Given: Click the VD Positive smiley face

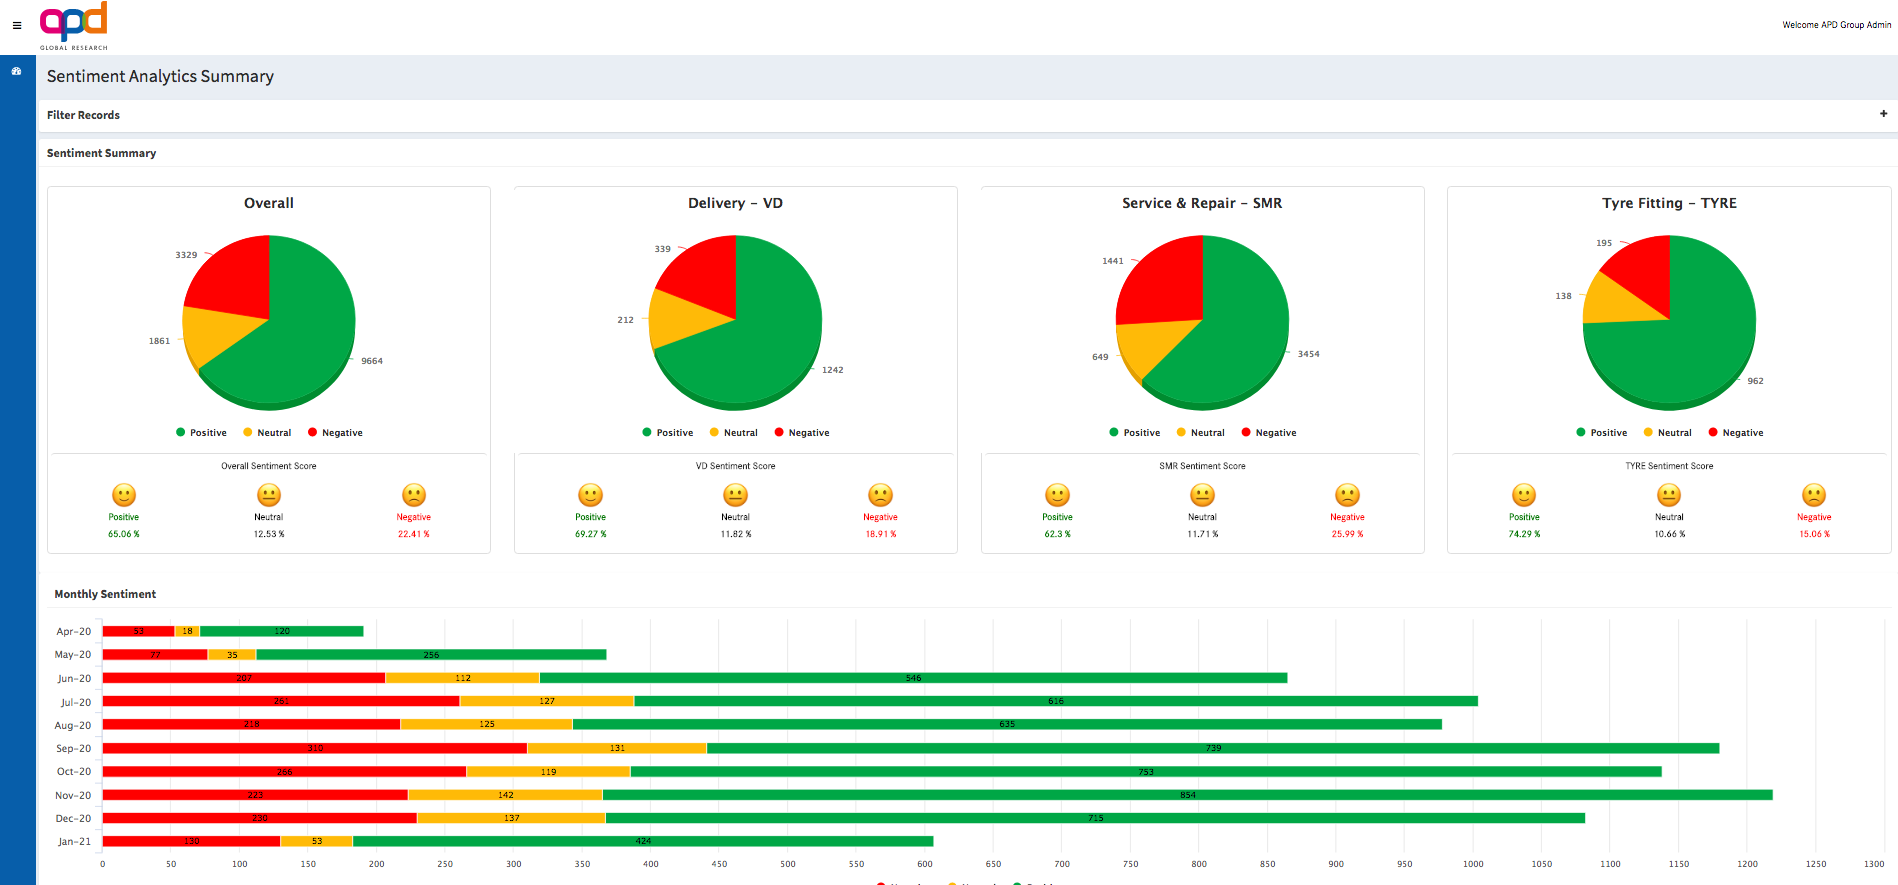Looking at the screenshot, I should 591,495.
